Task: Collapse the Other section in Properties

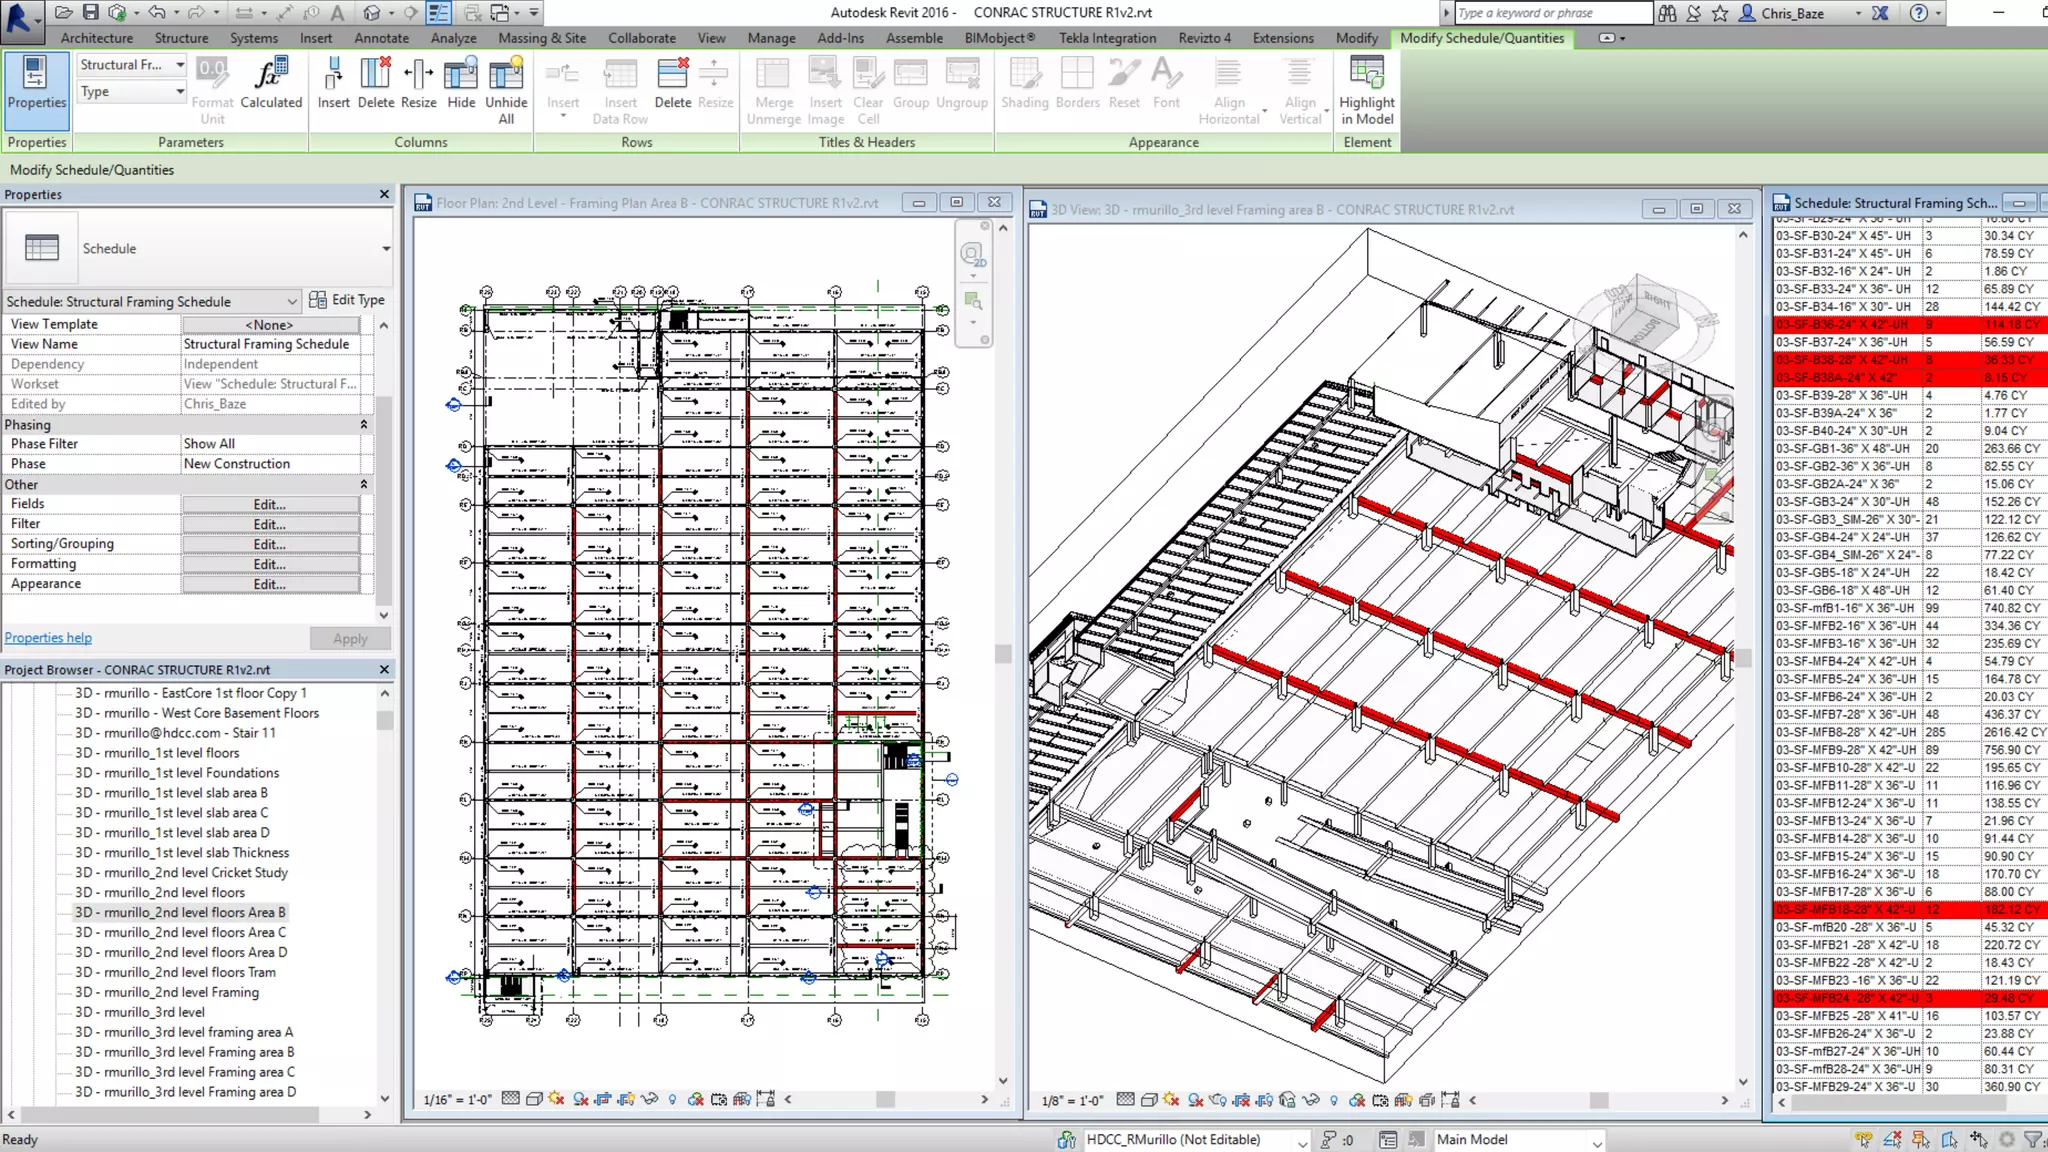Action: [364, 485]
